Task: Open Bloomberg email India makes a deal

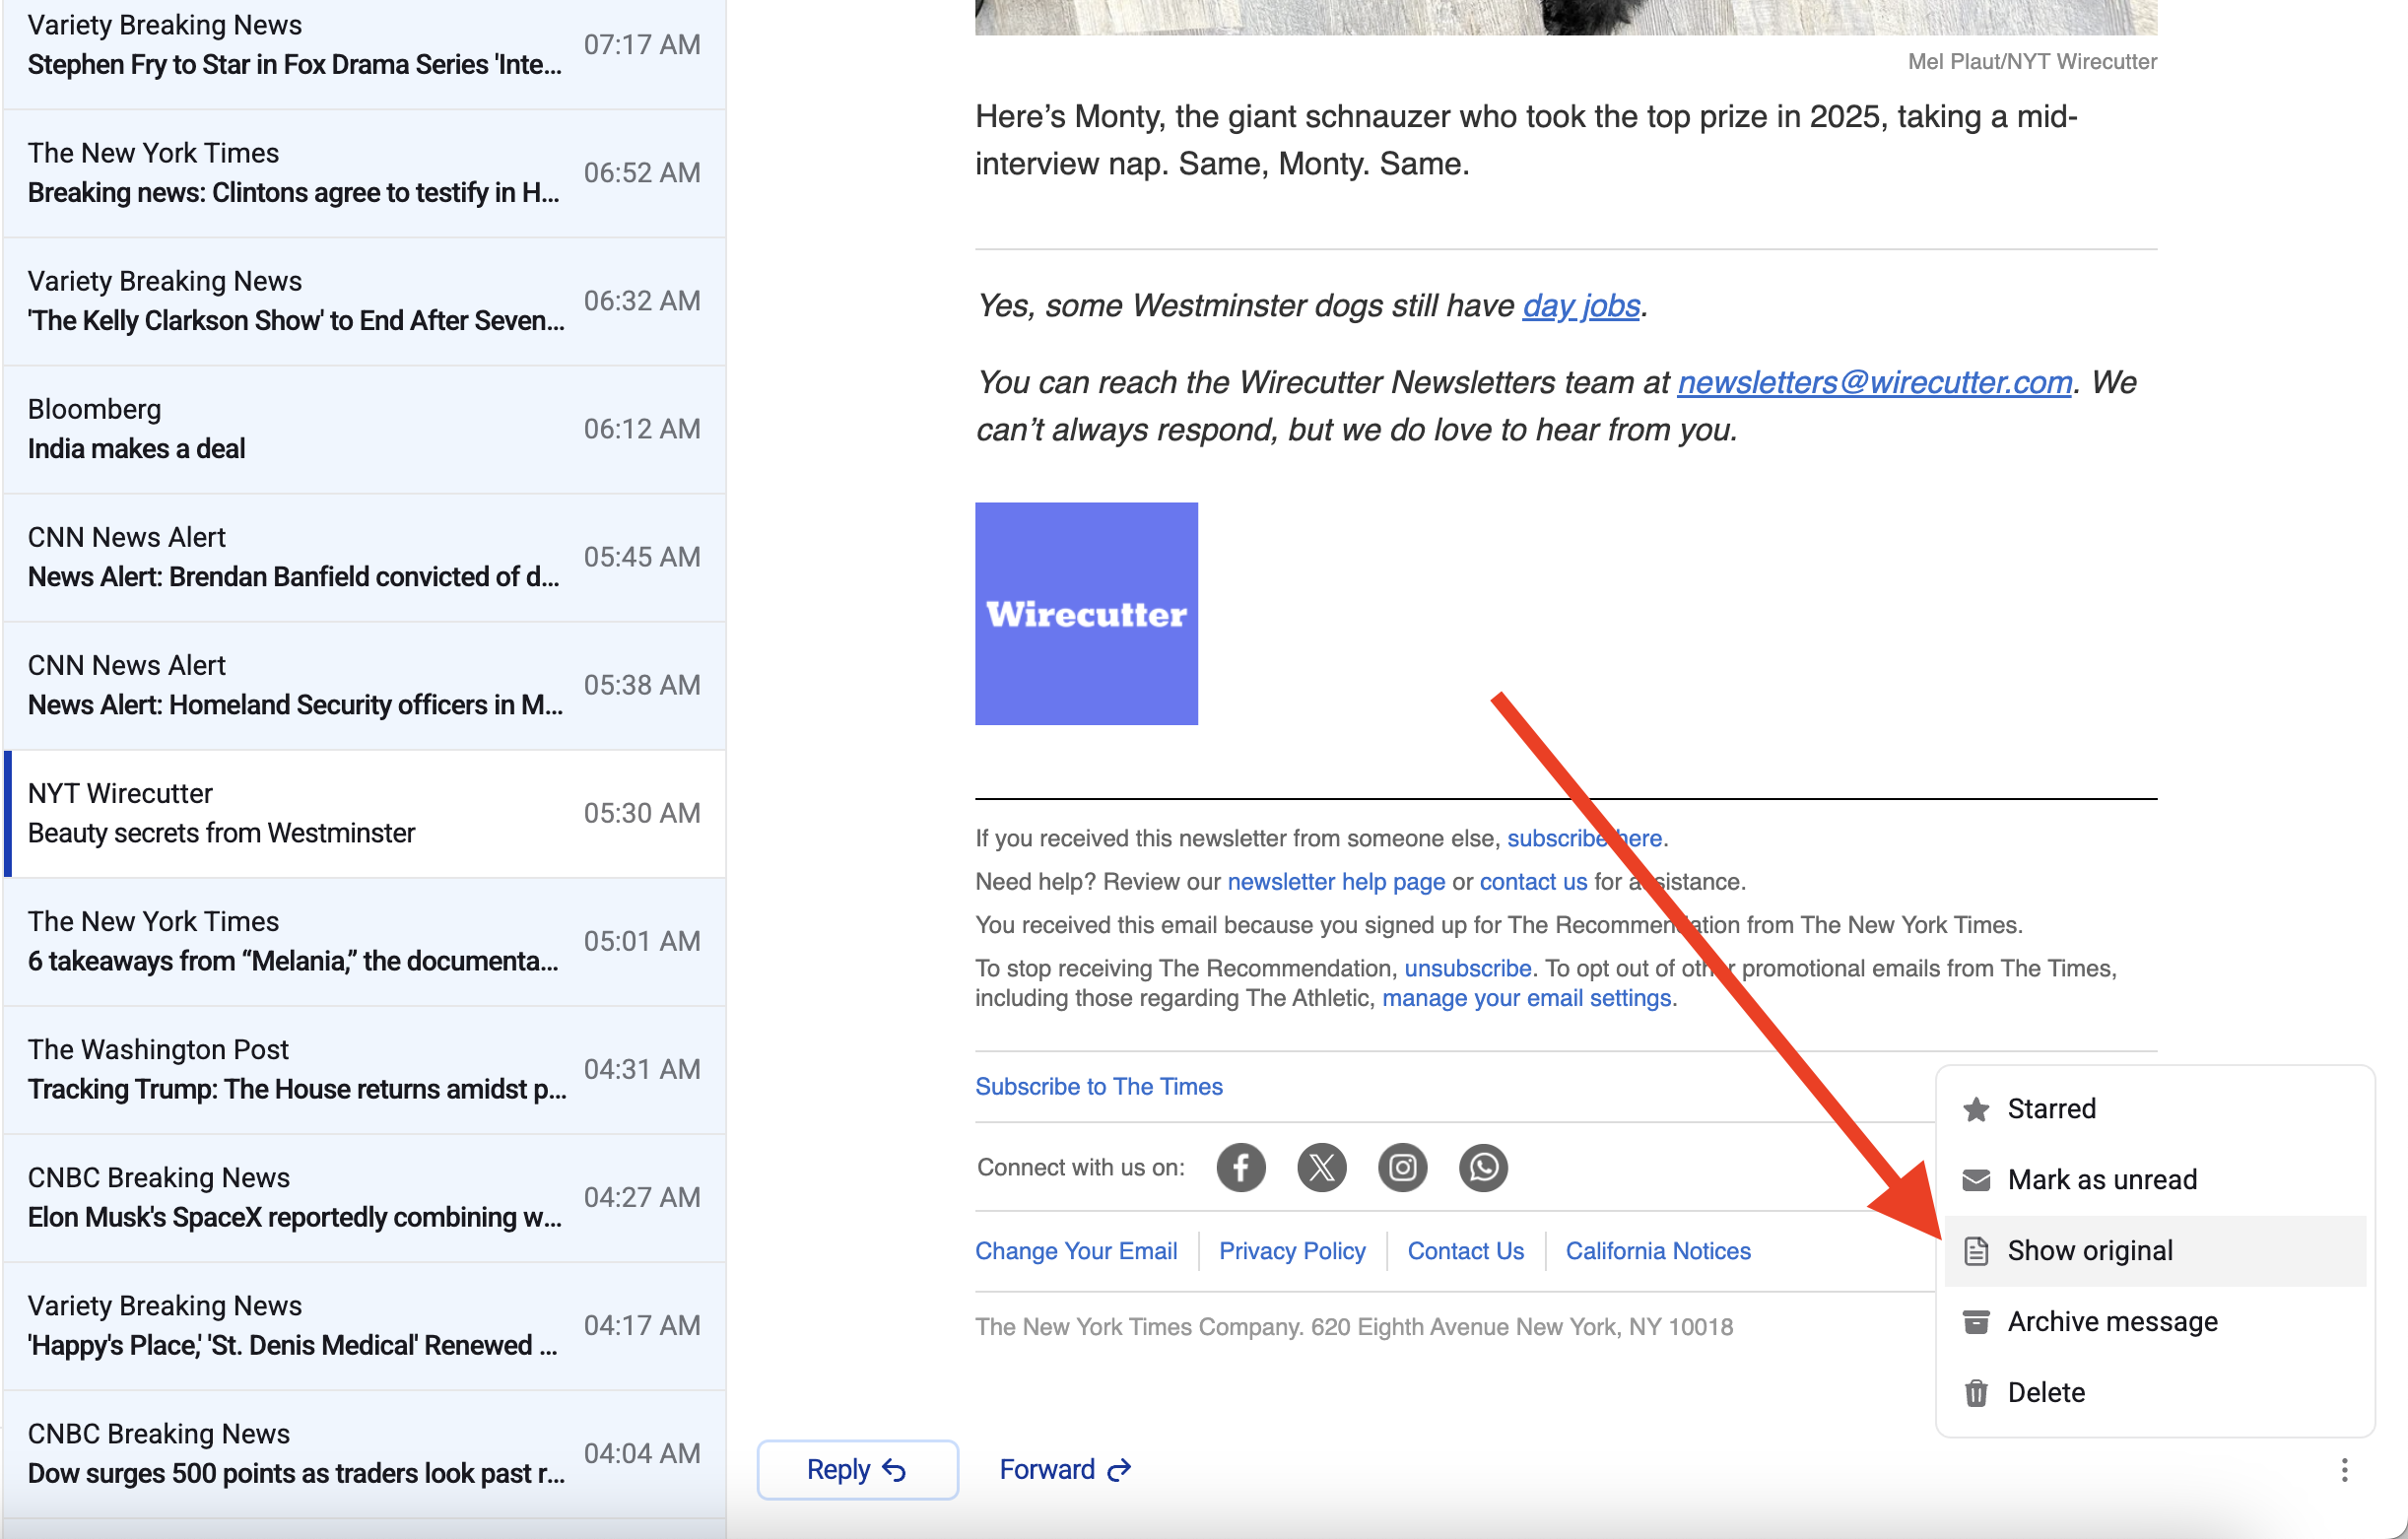Action: pyautogui.click(x=364, y=429)
